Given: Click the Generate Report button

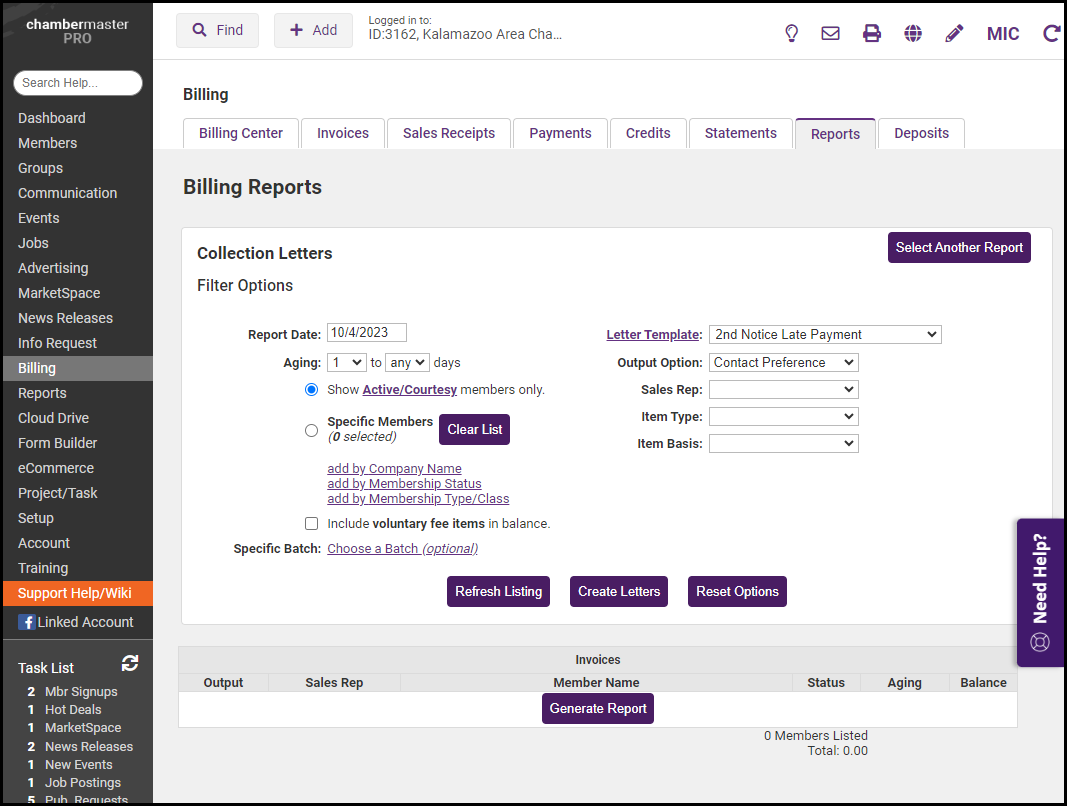Looking at the screenshot, I should [x=598, y=708].
